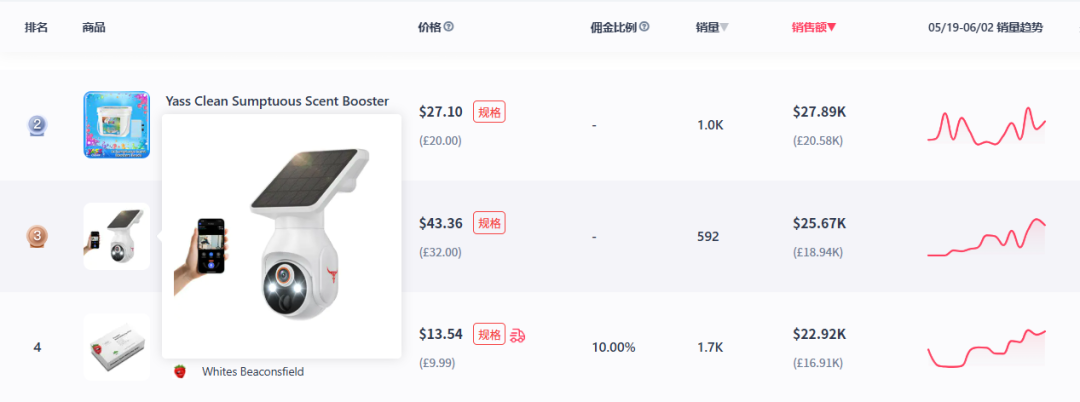Click the enlarged solar camera preview image
Image resolution: width=1080 pixels, height=402 pixels.
pyautogui.click(x=281, y=236)
